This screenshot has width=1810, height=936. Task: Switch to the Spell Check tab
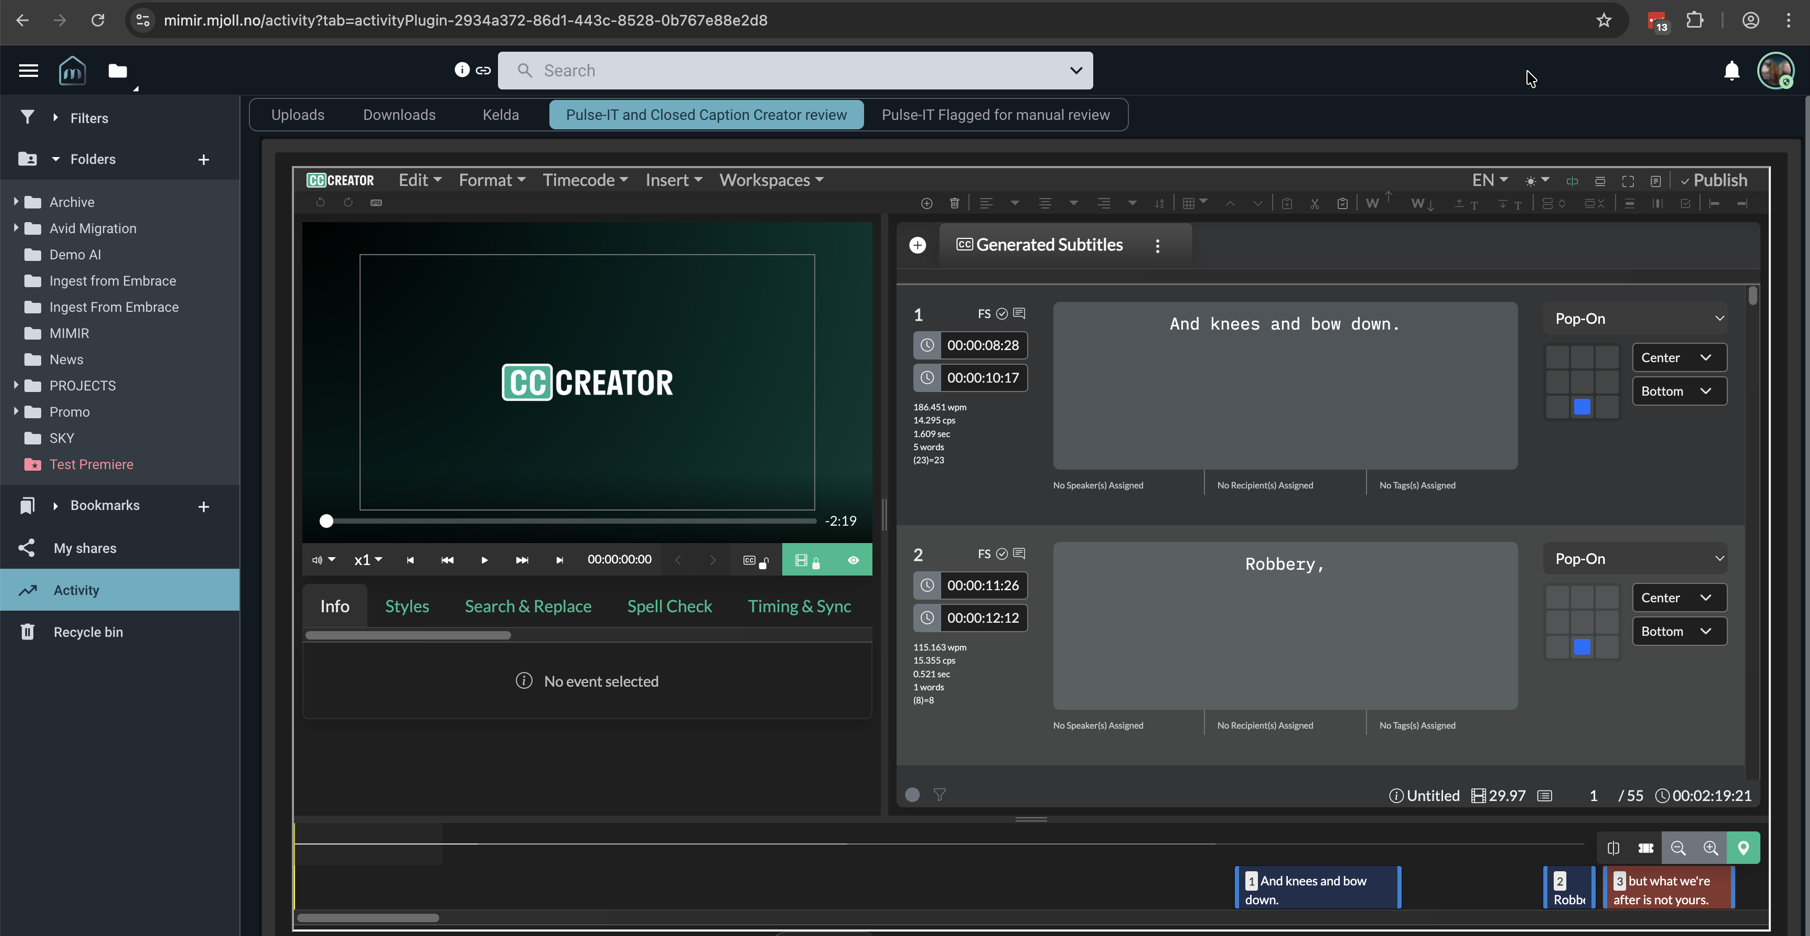pyautogui.click(x=669, y=606)
